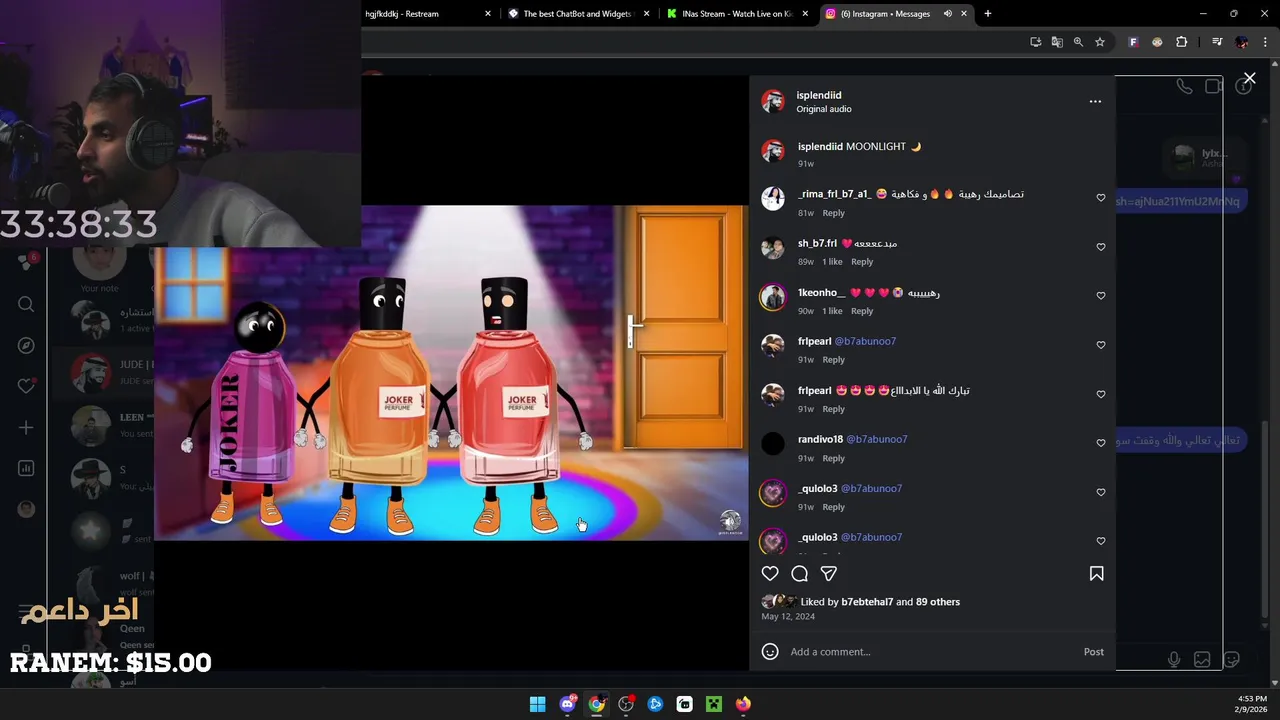Open the Original audio link

pos(824,109)
